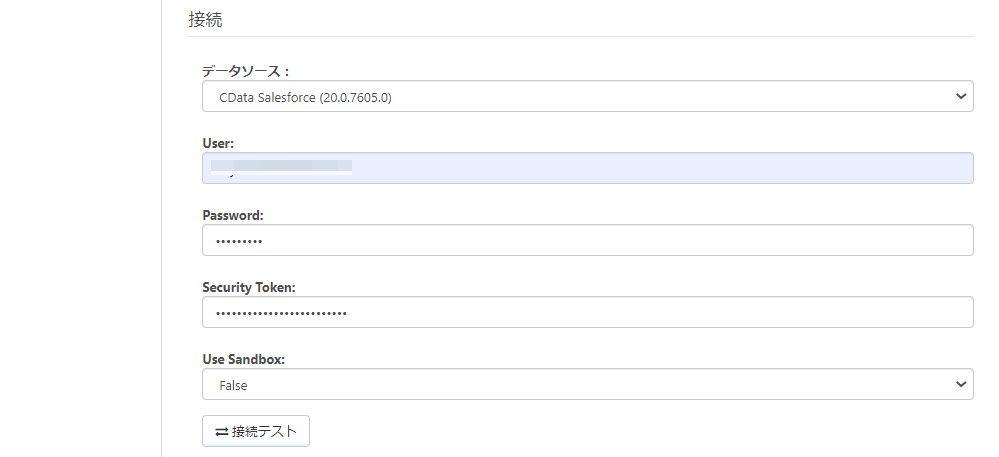Expand the Use Sandbox dropdown
The height and width of the screenshot is (457, 999).
pos(587,385)
